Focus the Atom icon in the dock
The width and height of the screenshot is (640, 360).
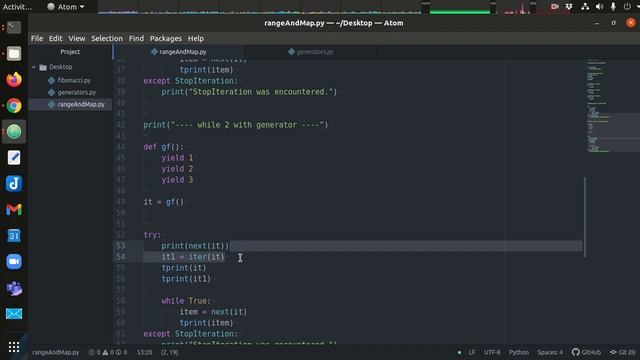(14, 131)
